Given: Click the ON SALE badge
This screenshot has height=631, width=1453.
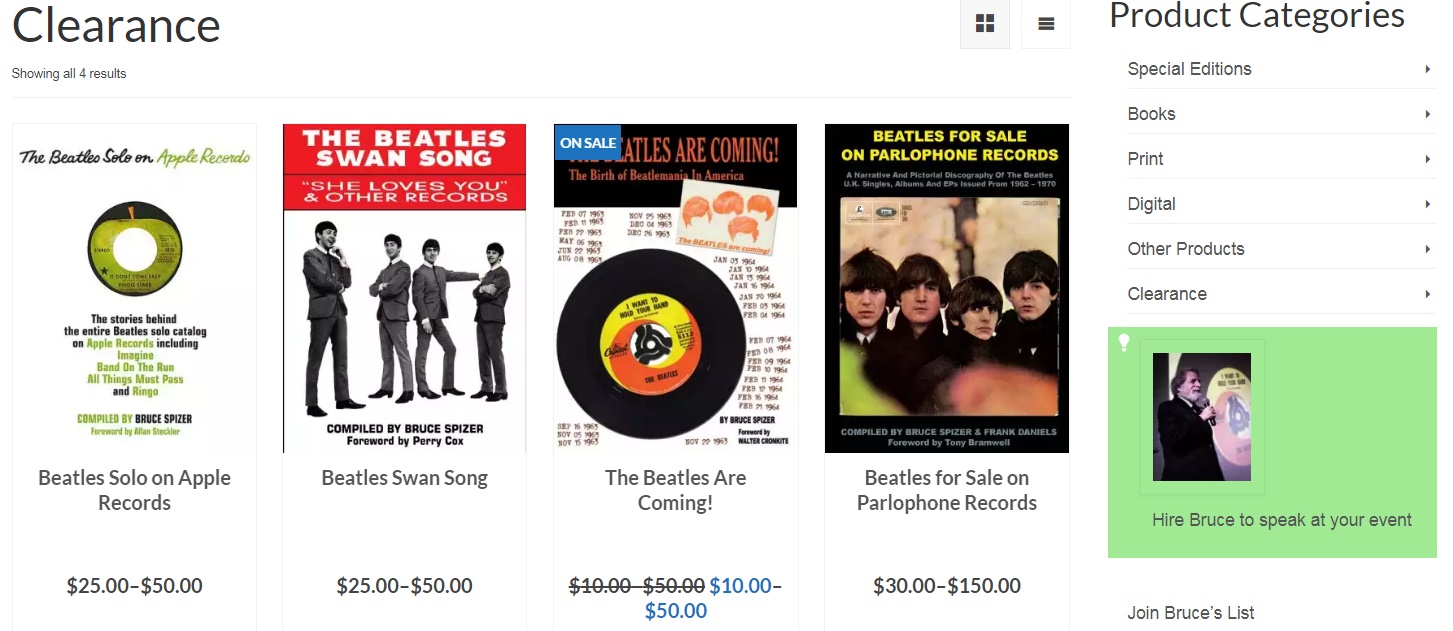Looking at the screenshot, I should click(x=588, y=143).
